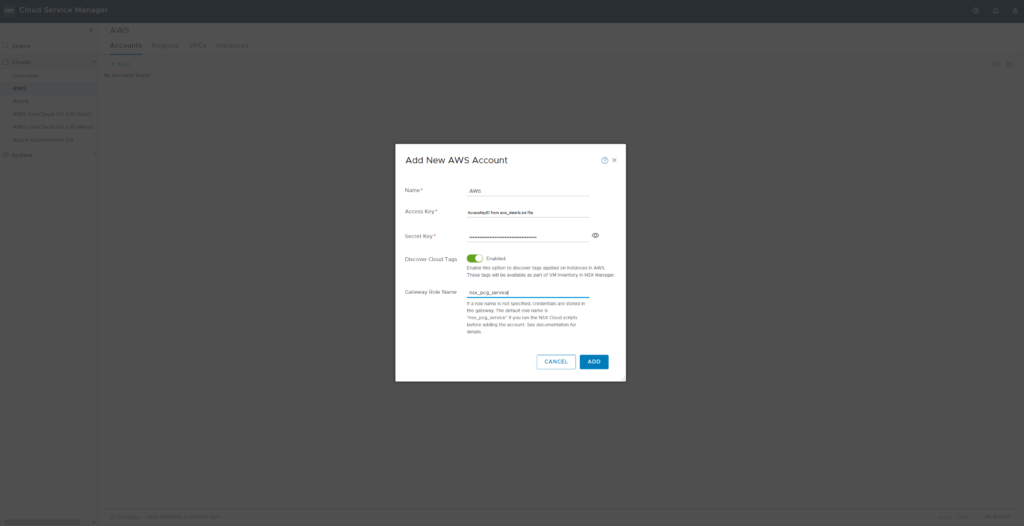
Task: Select AWS GovCloud US (US-East)
Action: [x=52, y=114]
